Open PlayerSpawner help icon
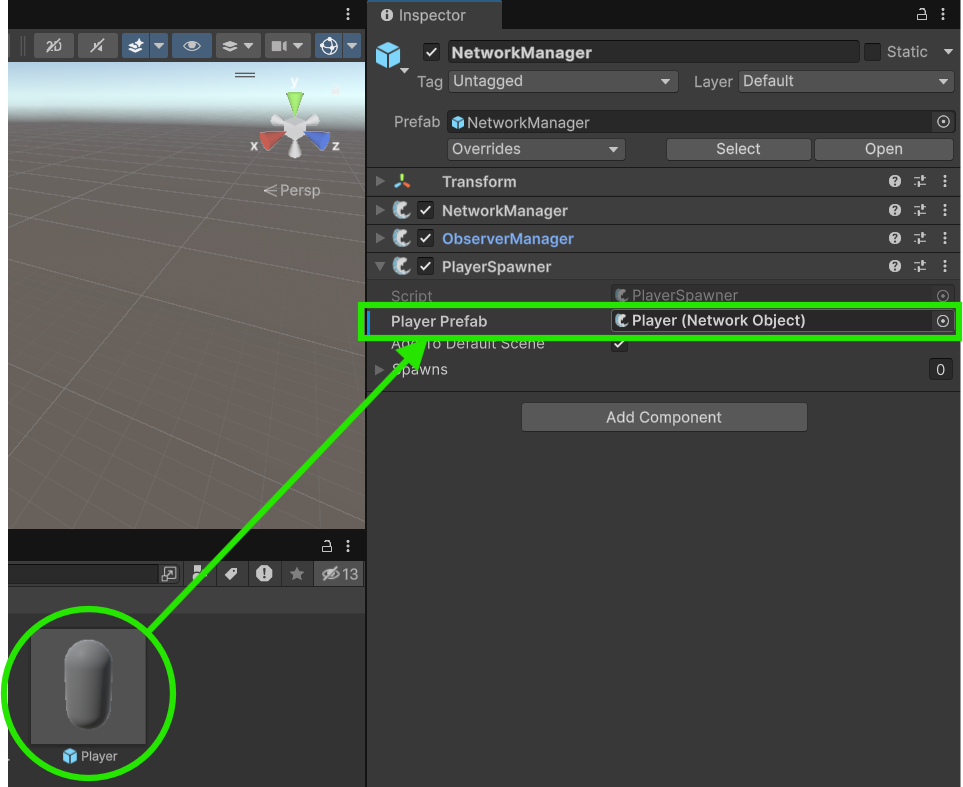963x787 pixels. pos(895,266)
